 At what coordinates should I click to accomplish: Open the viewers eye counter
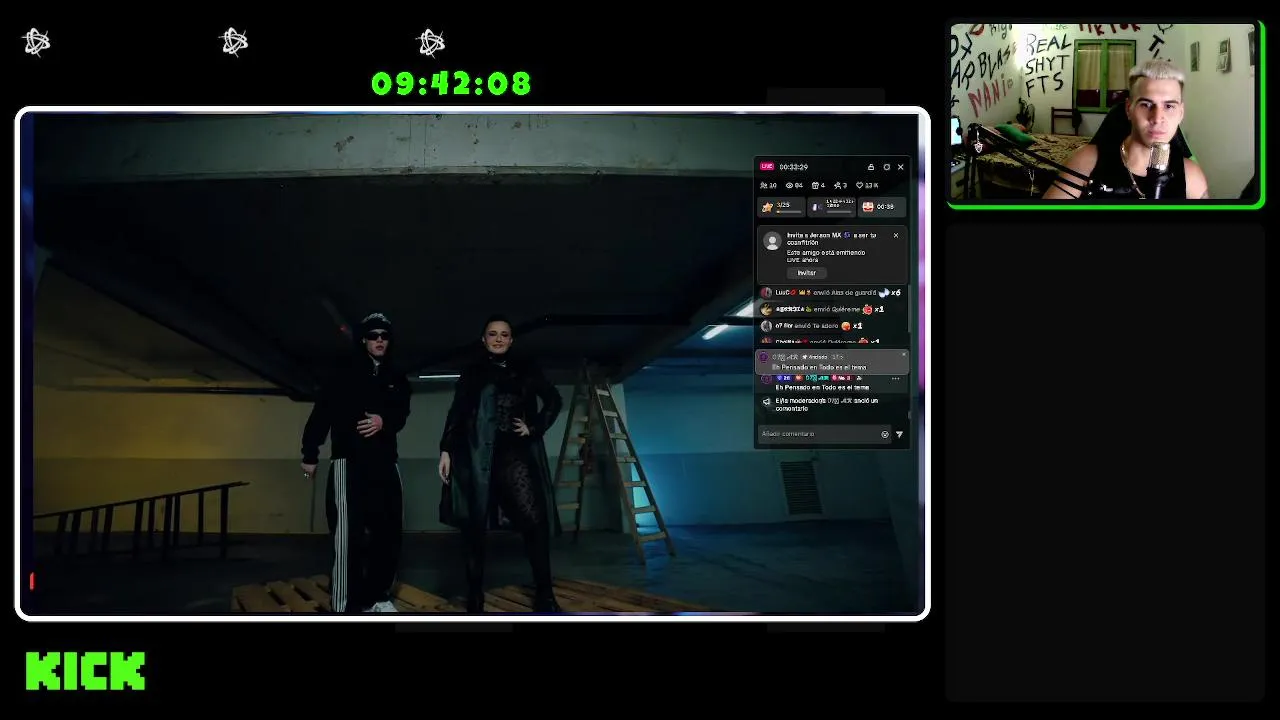click(x=794, y=185)
